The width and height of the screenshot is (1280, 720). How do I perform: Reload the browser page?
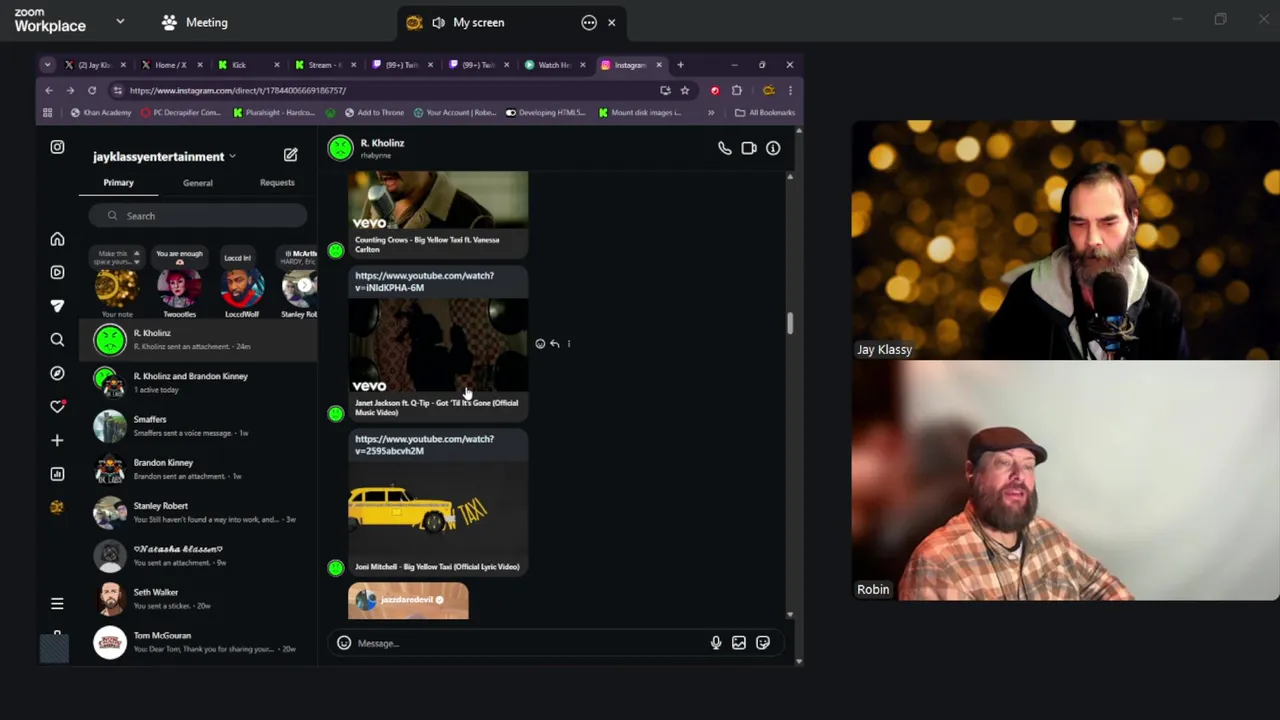(92, 90)
